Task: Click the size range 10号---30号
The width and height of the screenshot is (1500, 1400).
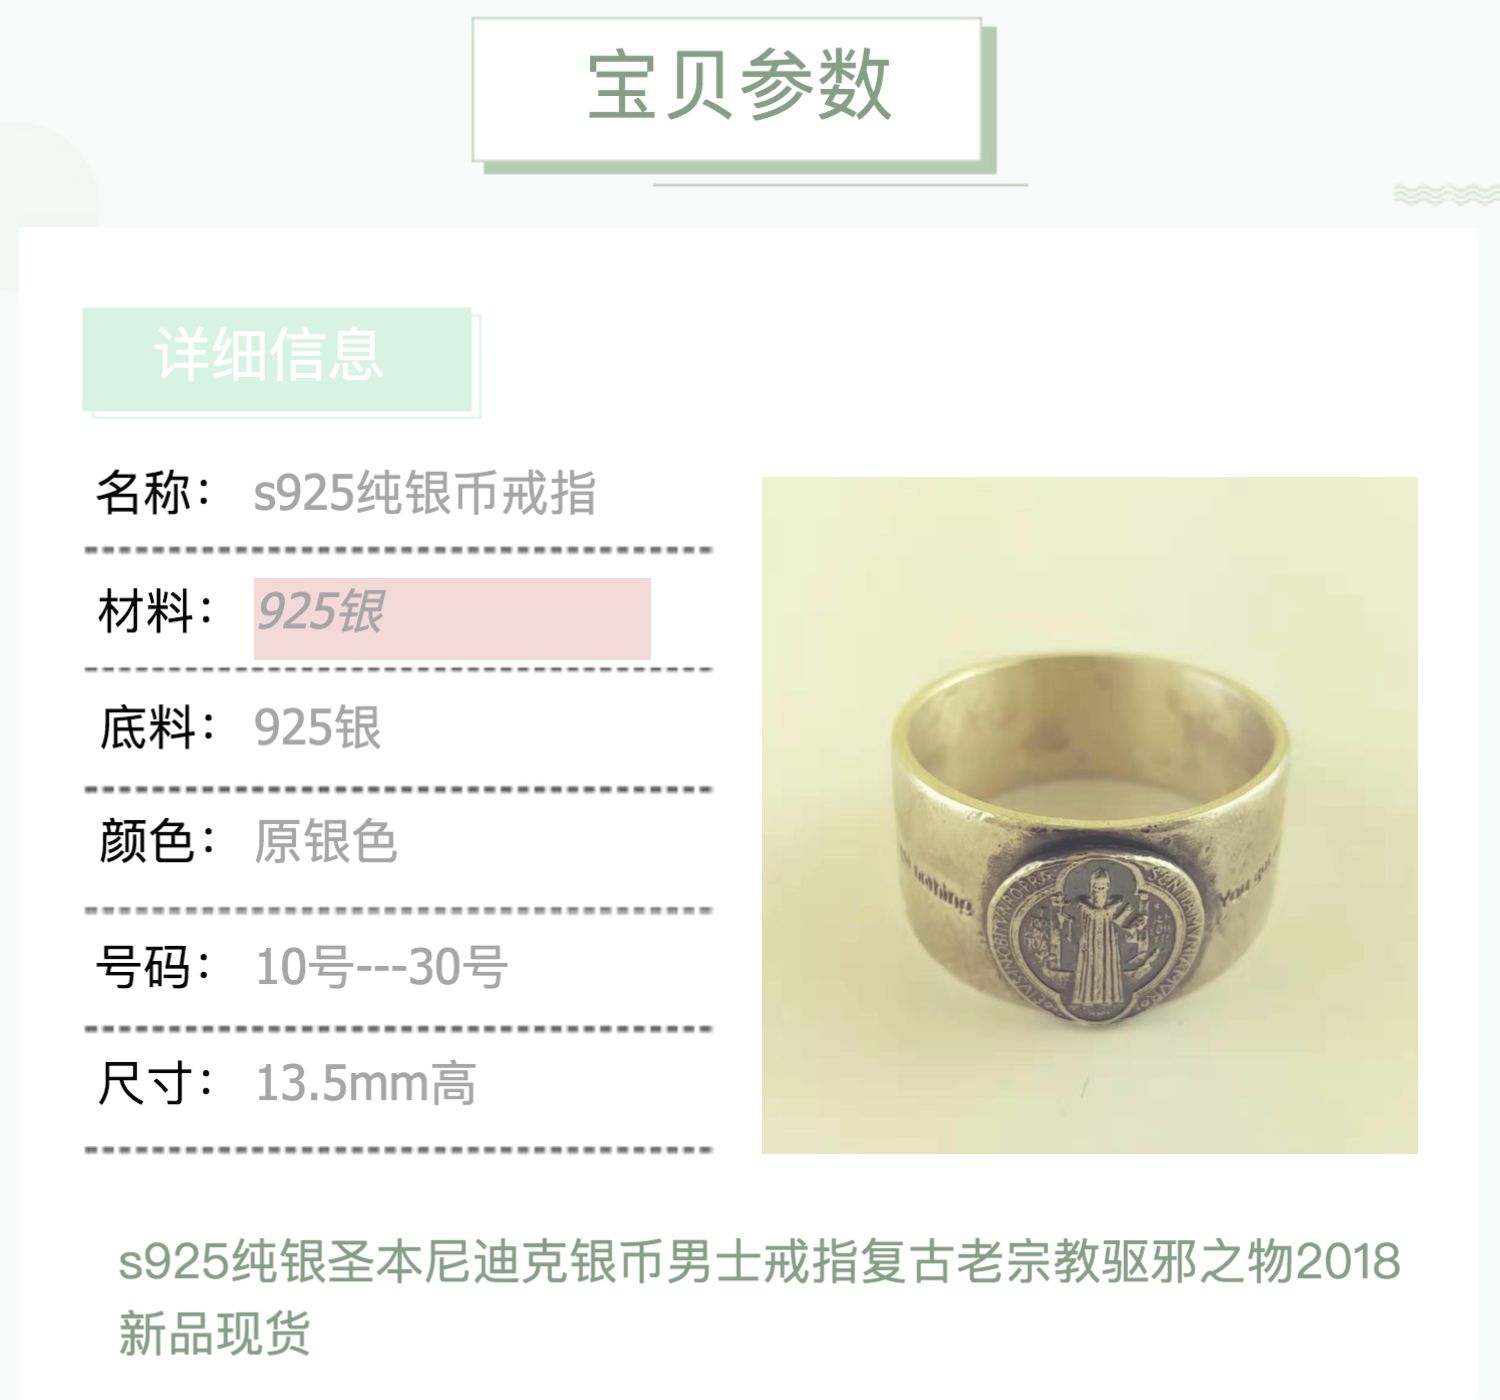Action: click(x=381, y=966)
